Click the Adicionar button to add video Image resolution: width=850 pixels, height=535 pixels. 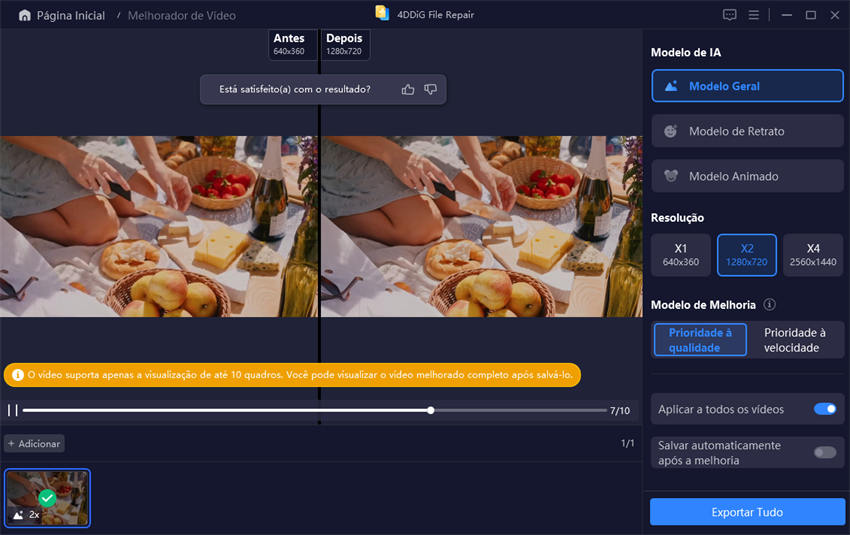[x=34, y=443]
